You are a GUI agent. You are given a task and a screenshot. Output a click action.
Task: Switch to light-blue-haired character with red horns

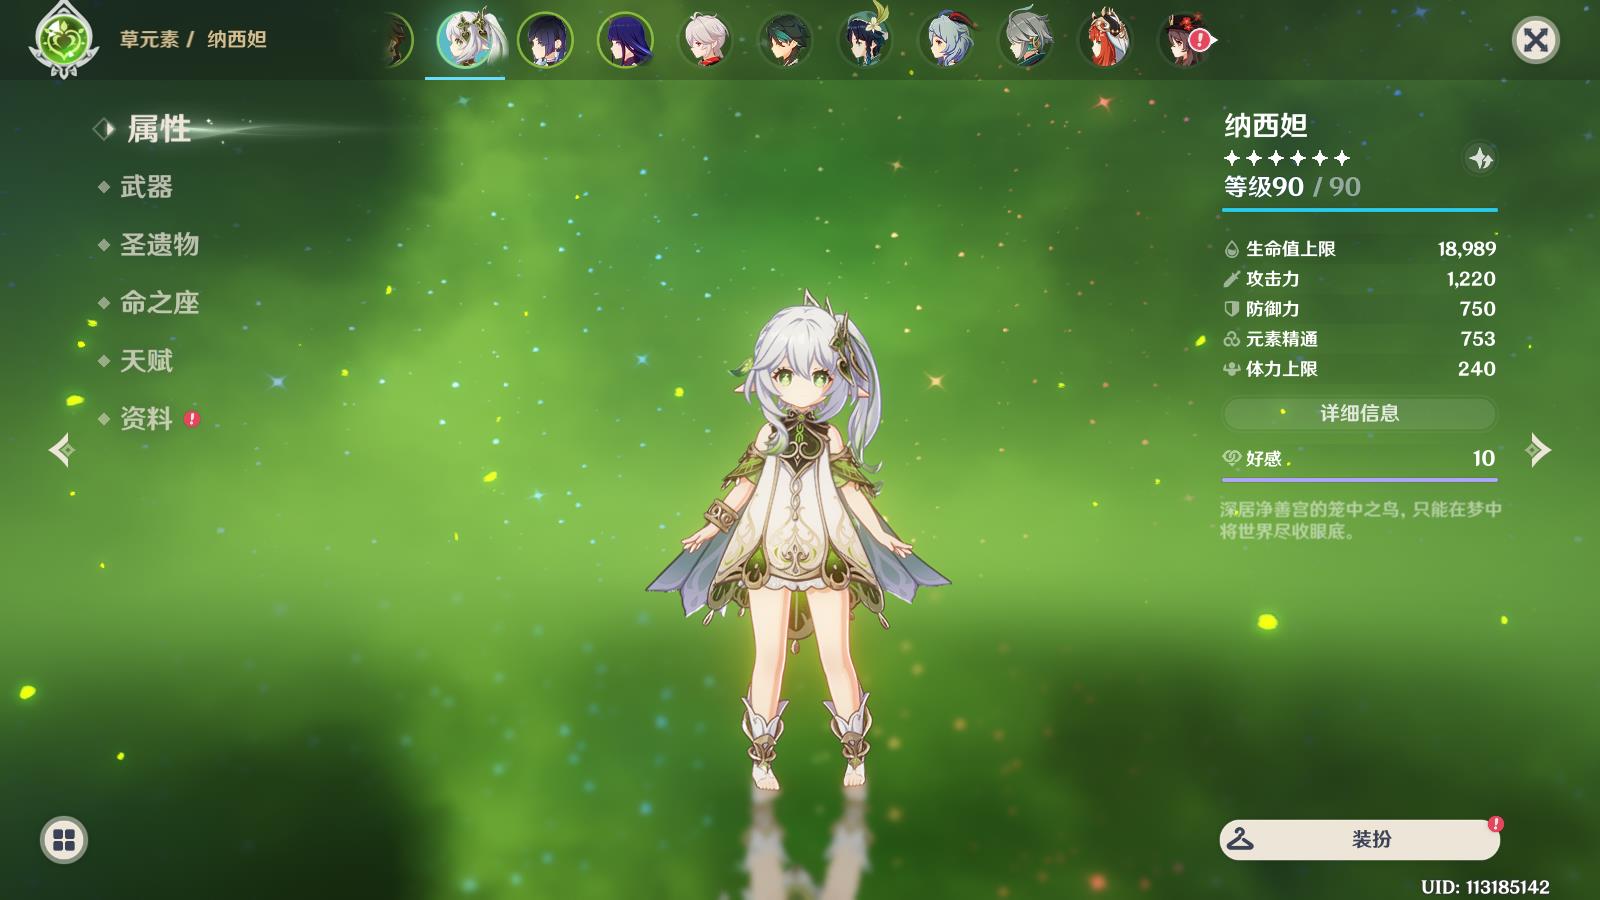point(945,40)
